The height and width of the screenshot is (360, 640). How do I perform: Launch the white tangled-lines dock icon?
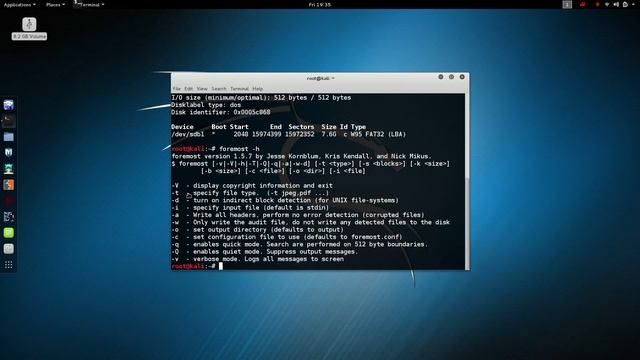coord(9,216)
